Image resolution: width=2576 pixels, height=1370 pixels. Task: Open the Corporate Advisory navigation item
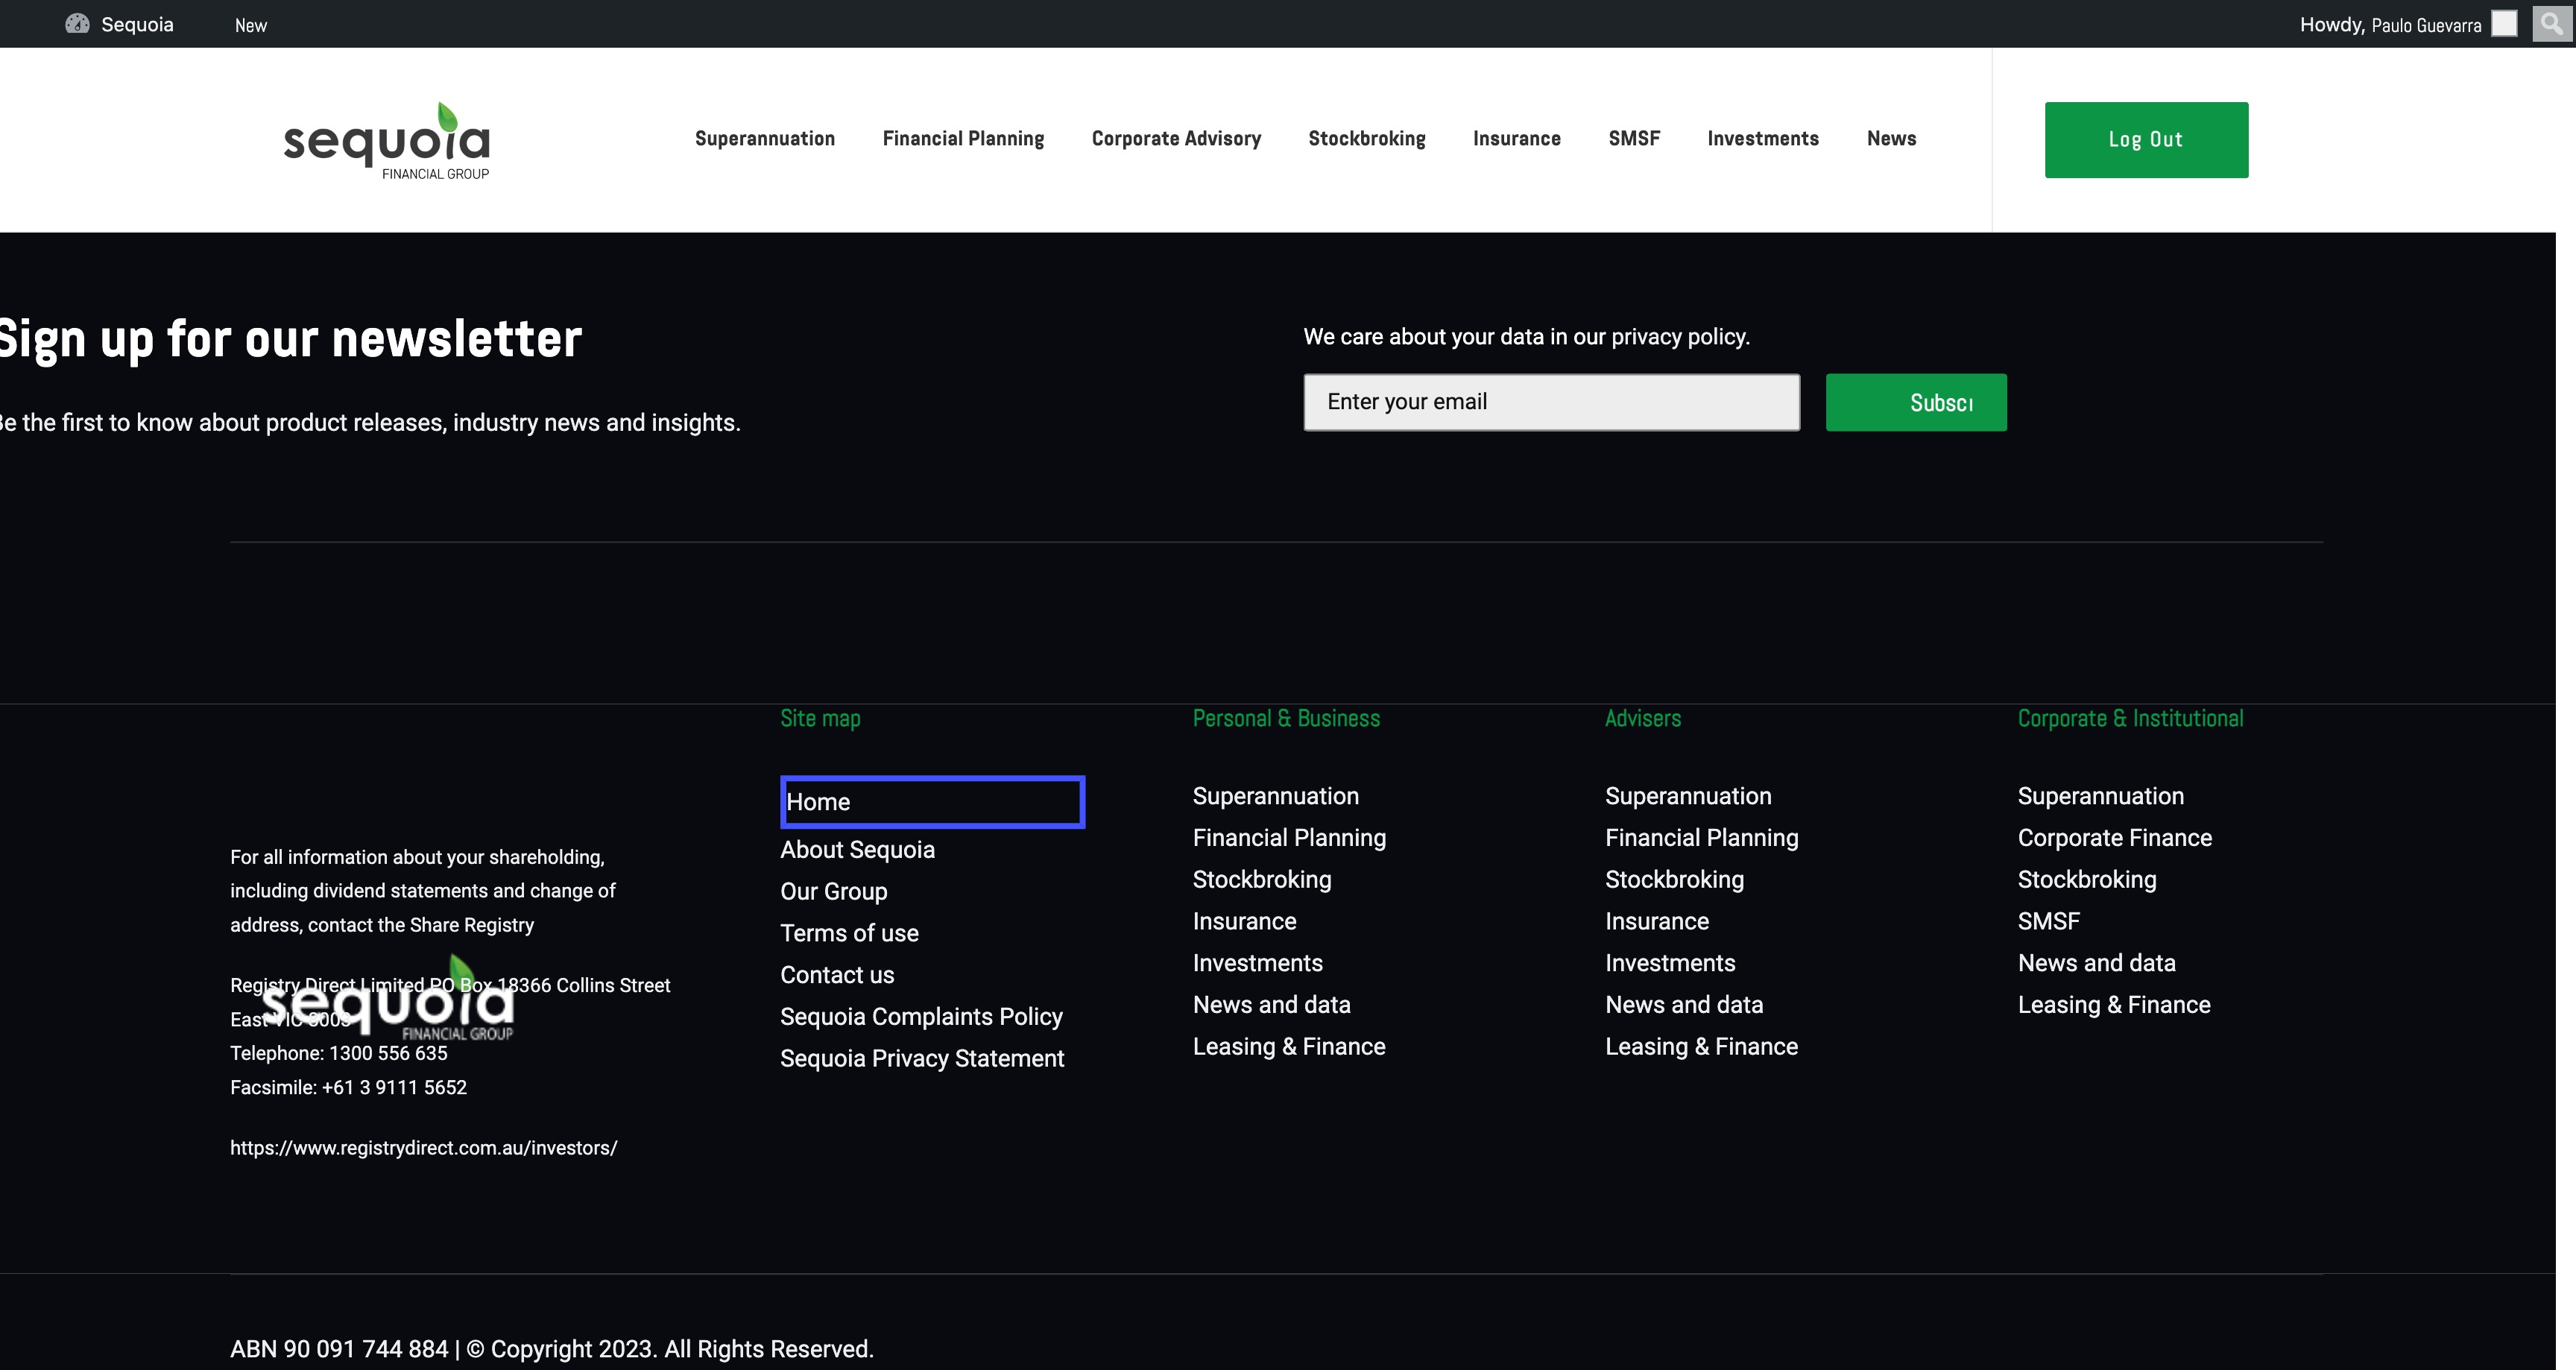[x=1176, y=139]
